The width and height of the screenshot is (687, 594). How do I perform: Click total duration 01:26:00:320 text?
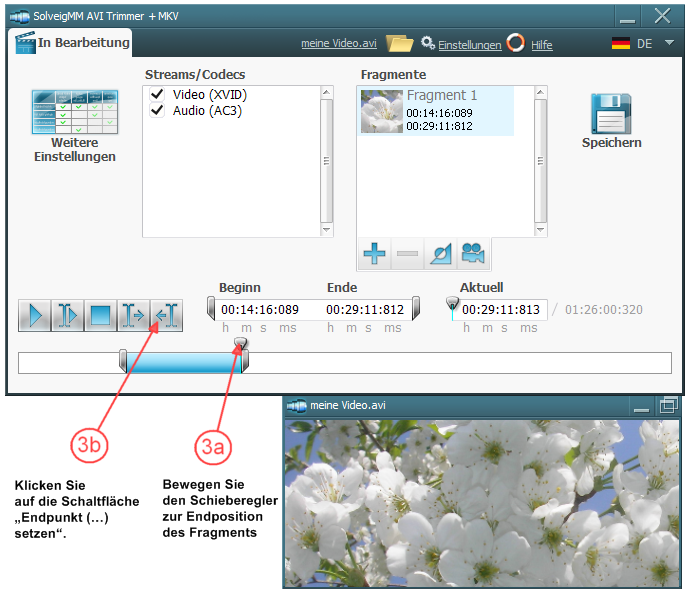[x=603, y=310]
